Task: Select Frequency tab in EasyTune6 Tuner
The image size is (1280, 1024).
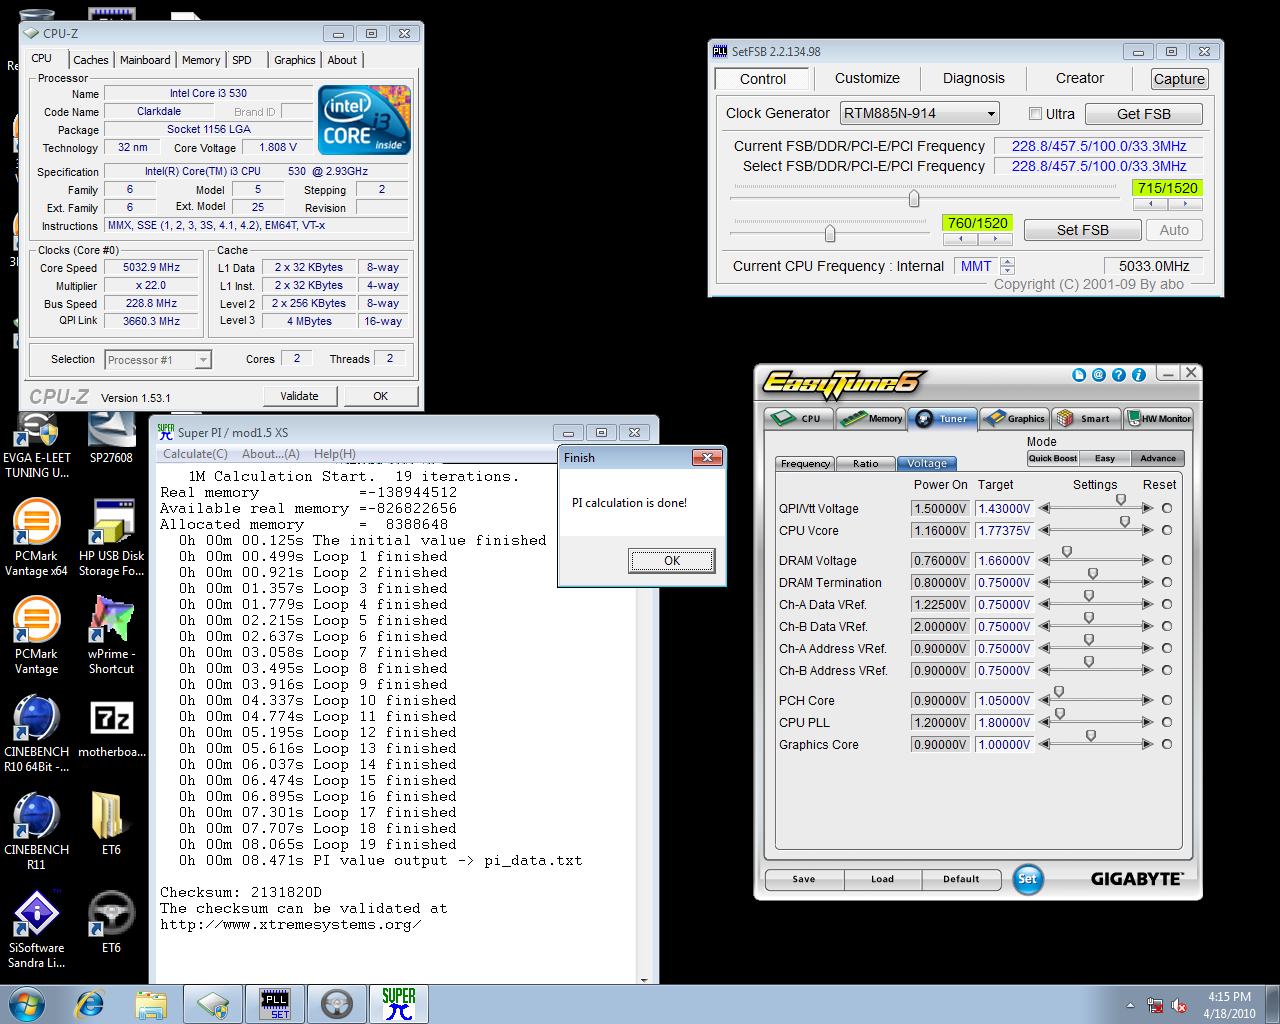Action: 805,464
